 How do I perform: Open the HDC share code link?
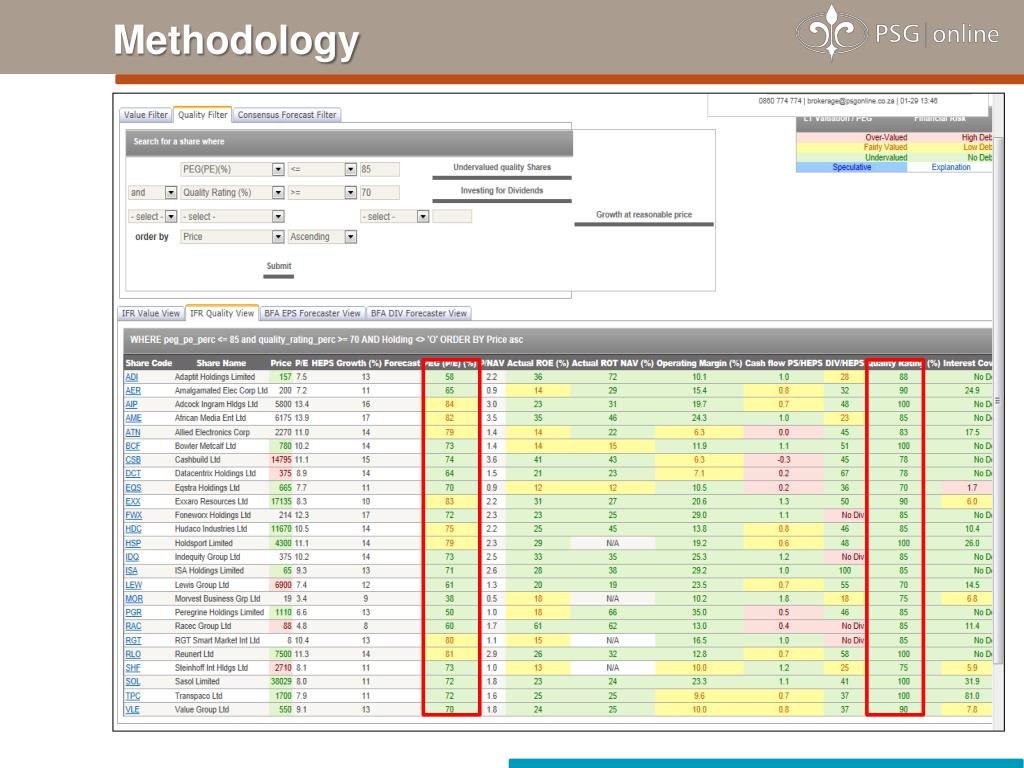133,529
